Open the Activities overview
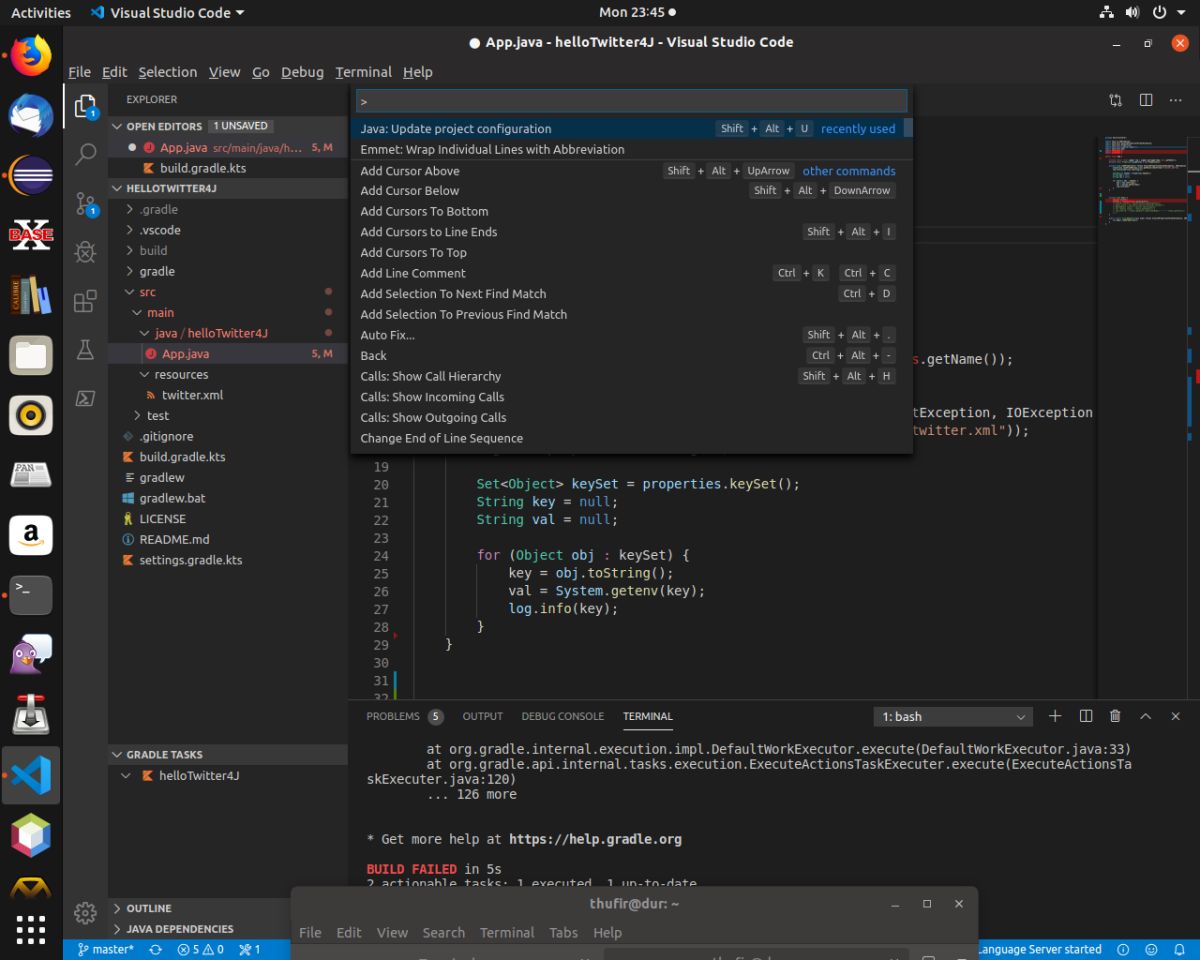Screen dimensions: 1200x960 tap(41, 13)
